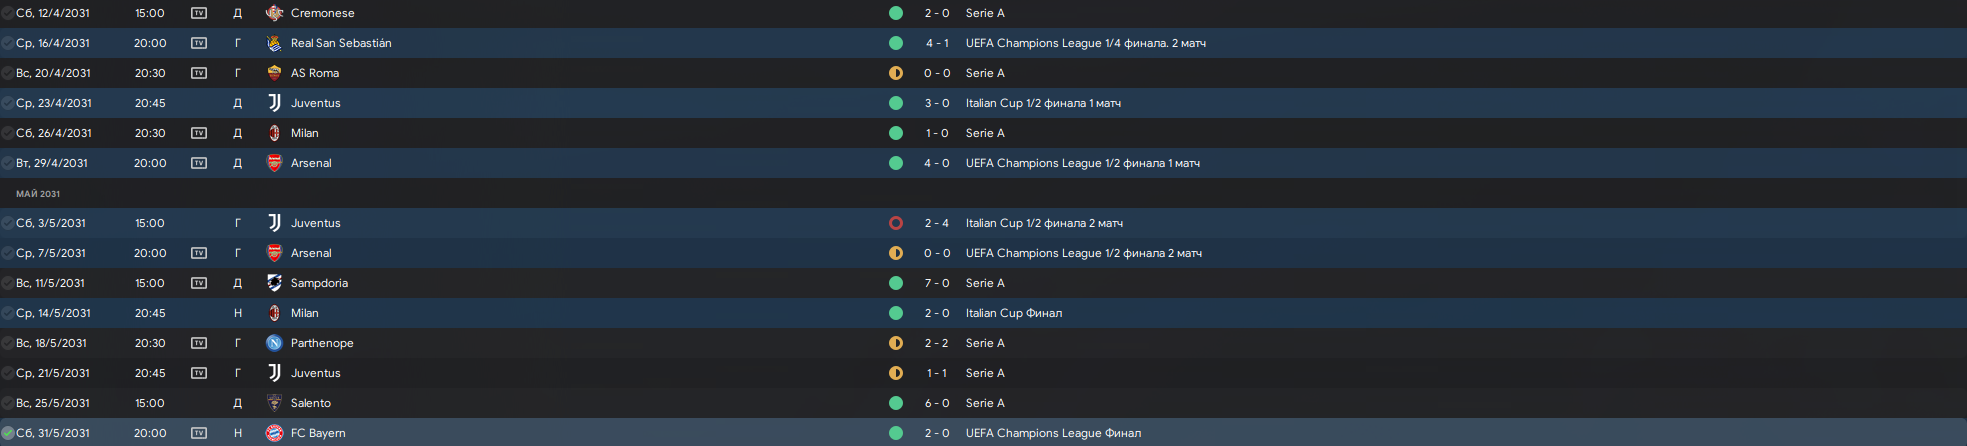The image size is (1967, 446).
Task: Open the Italian Cup Финал competition link
Action: point(1014,313)
